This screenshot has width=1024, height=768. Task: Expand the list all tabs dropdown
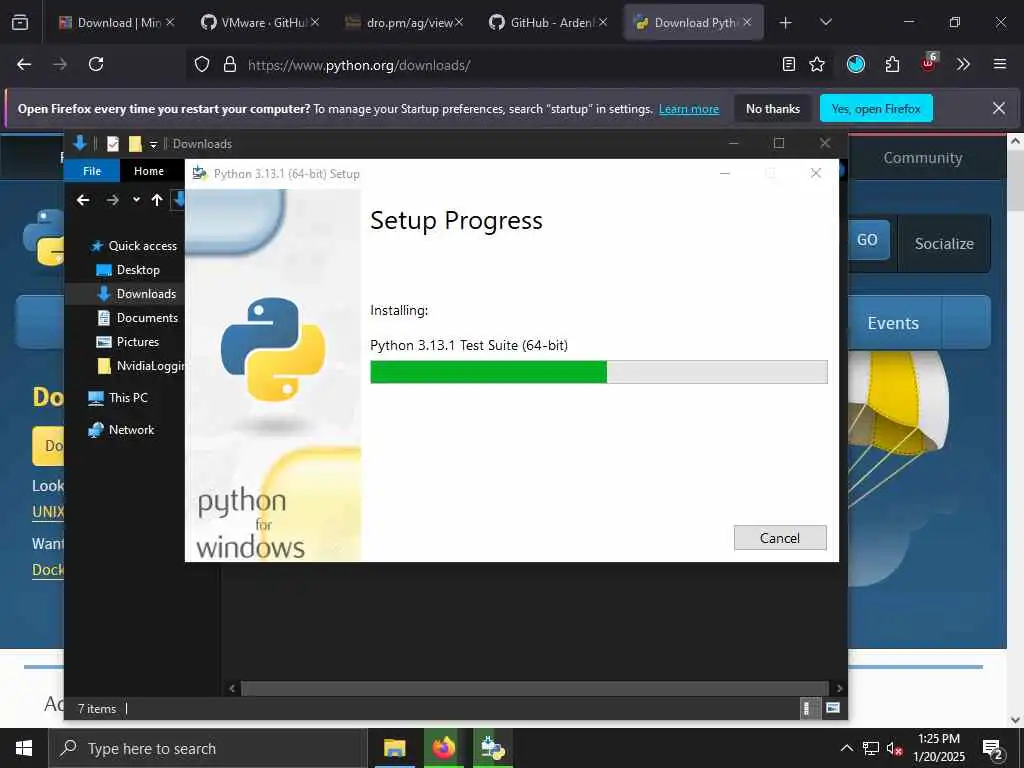pos(825,22)
